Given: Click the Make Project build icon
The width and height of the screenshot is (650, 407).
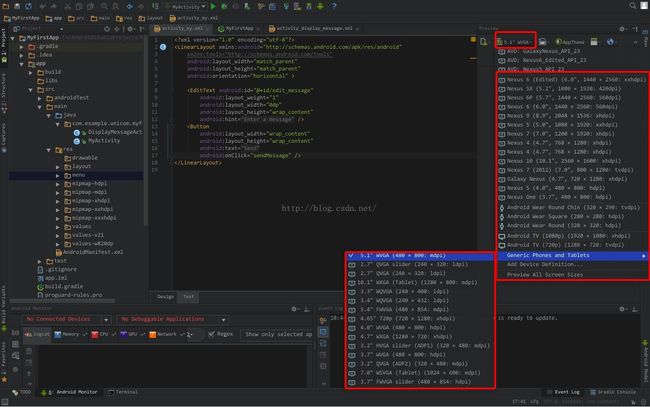Looking at the screenshot, I should point(155,6).
